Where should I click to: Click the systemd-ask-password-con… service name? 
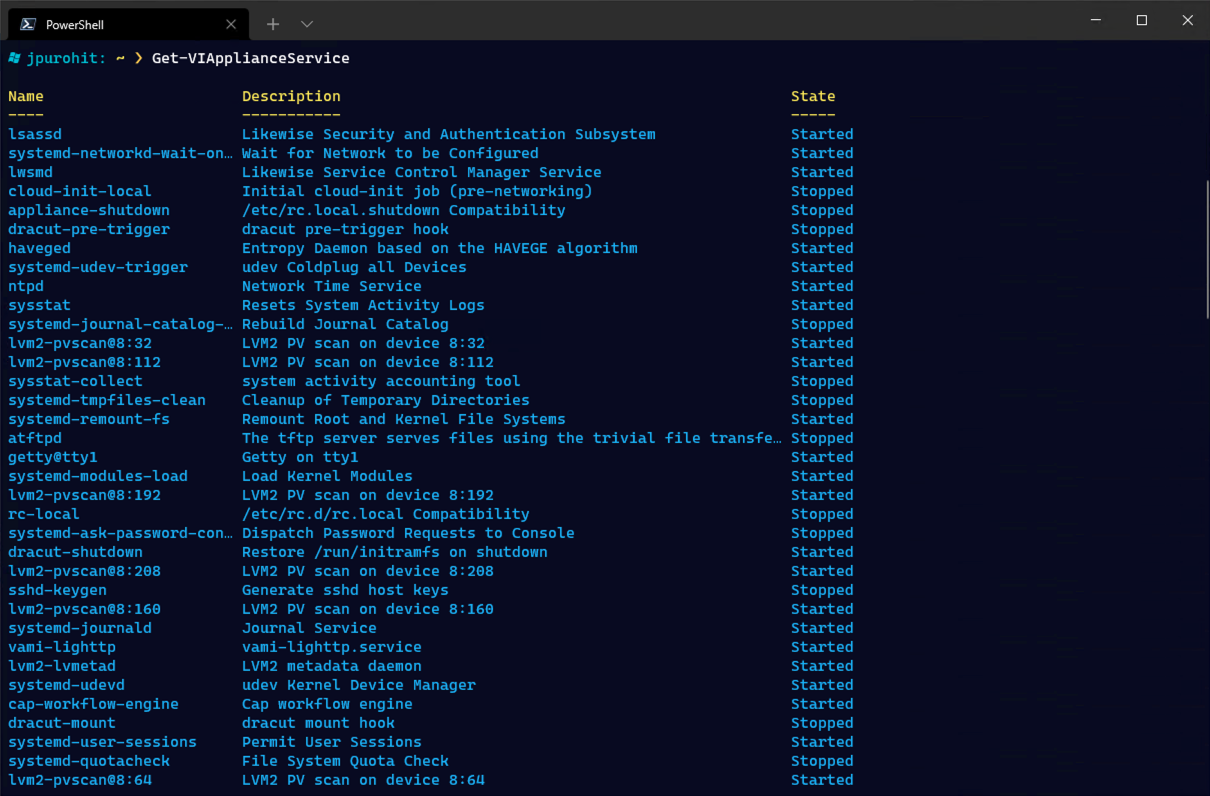click(x=120, y=533)
